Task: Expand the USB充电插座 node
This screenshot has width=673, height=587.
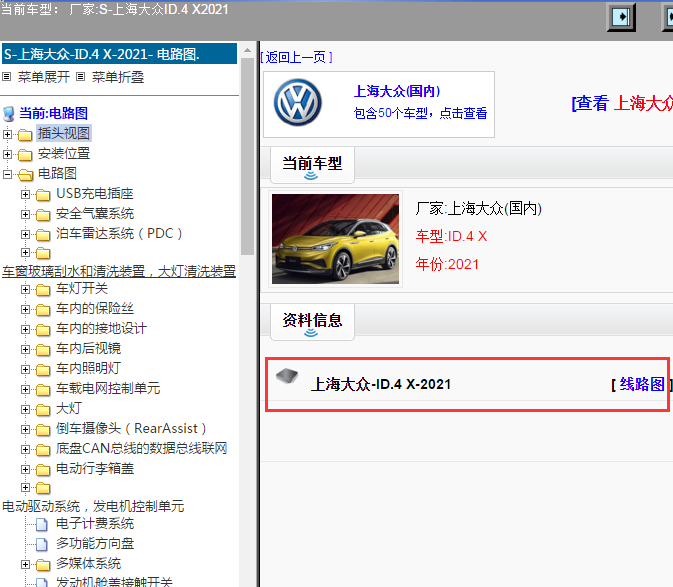Action: (25, 194)
